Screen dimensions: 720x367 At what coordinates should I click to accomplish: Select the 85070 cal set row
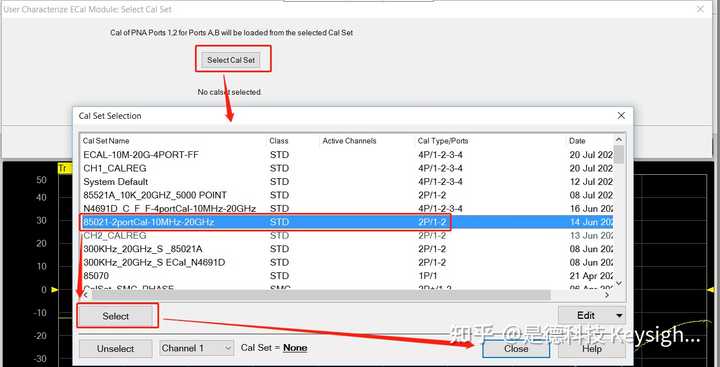pos(347,276)
